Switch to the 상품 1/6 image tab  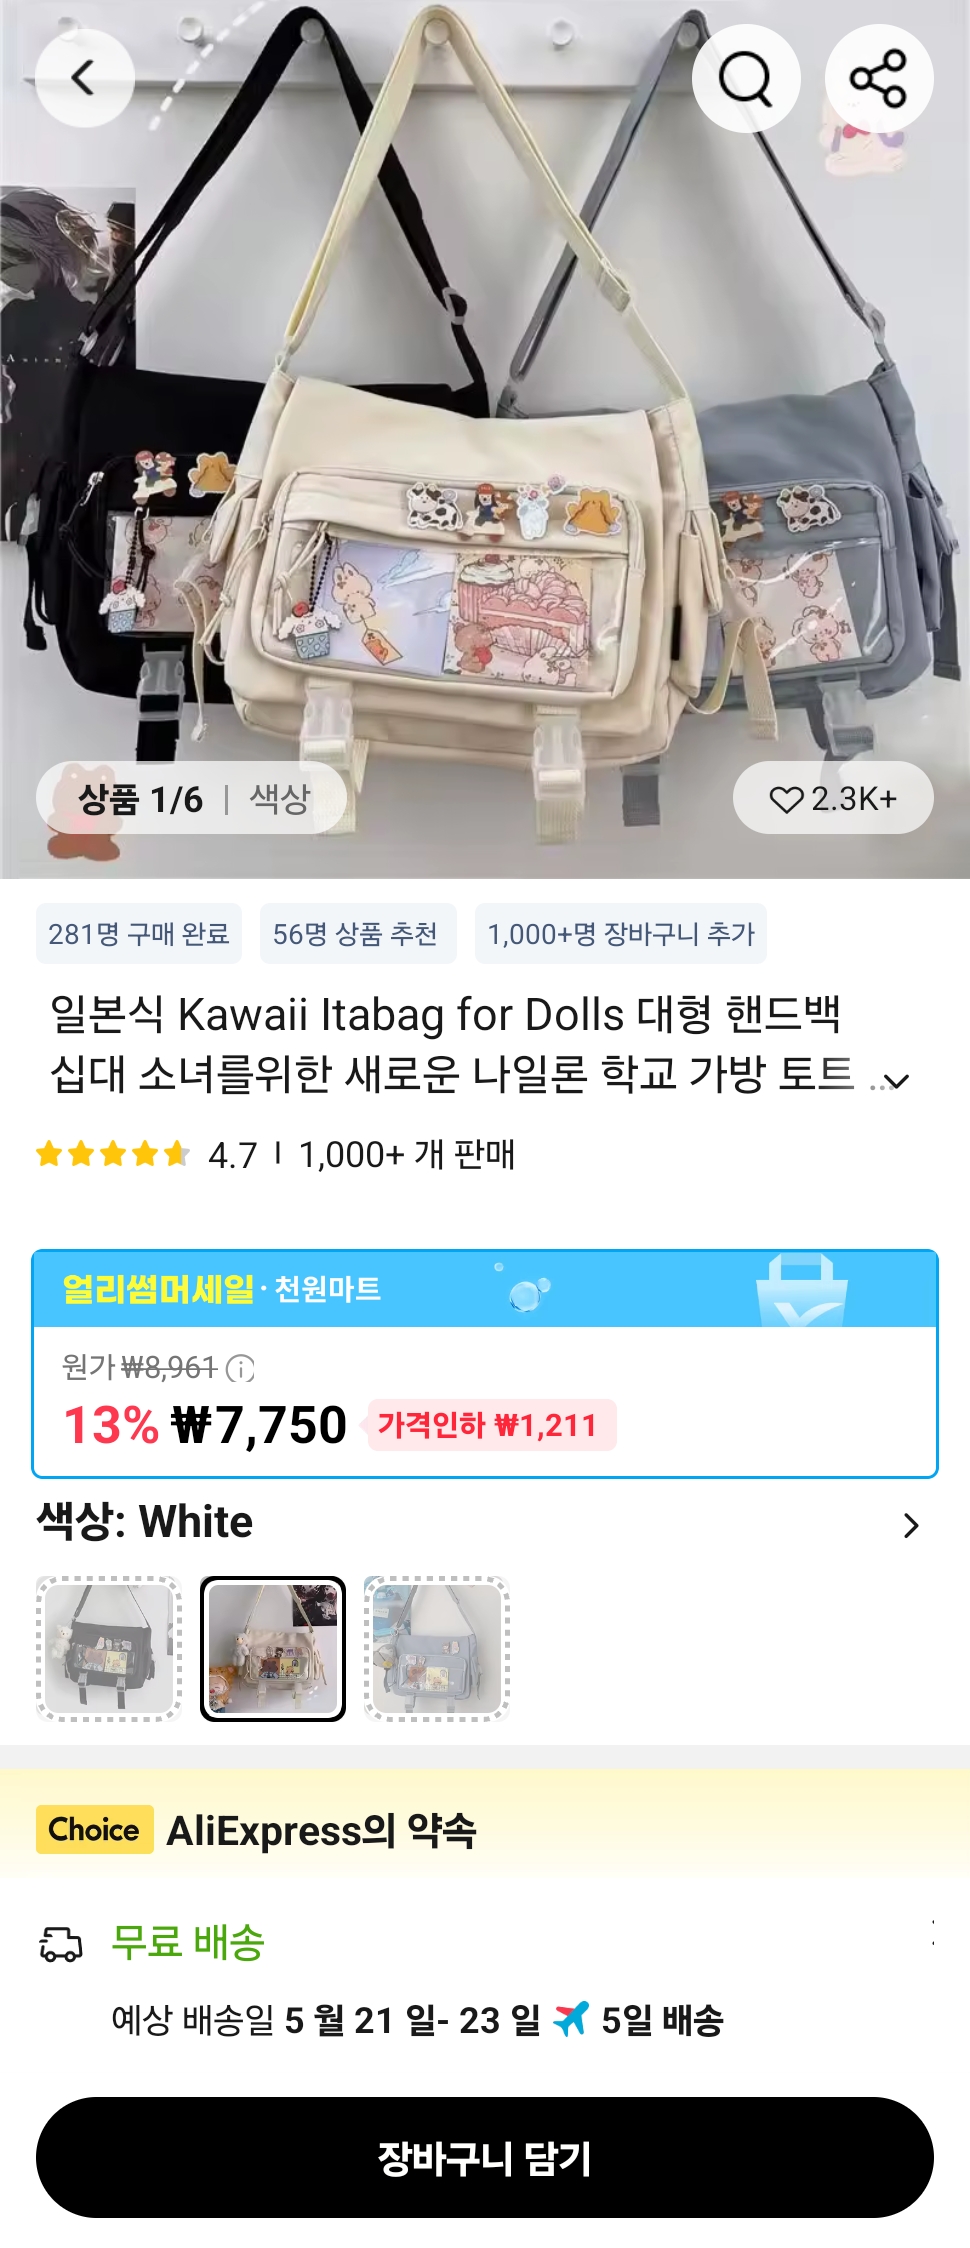coord(140,798)
